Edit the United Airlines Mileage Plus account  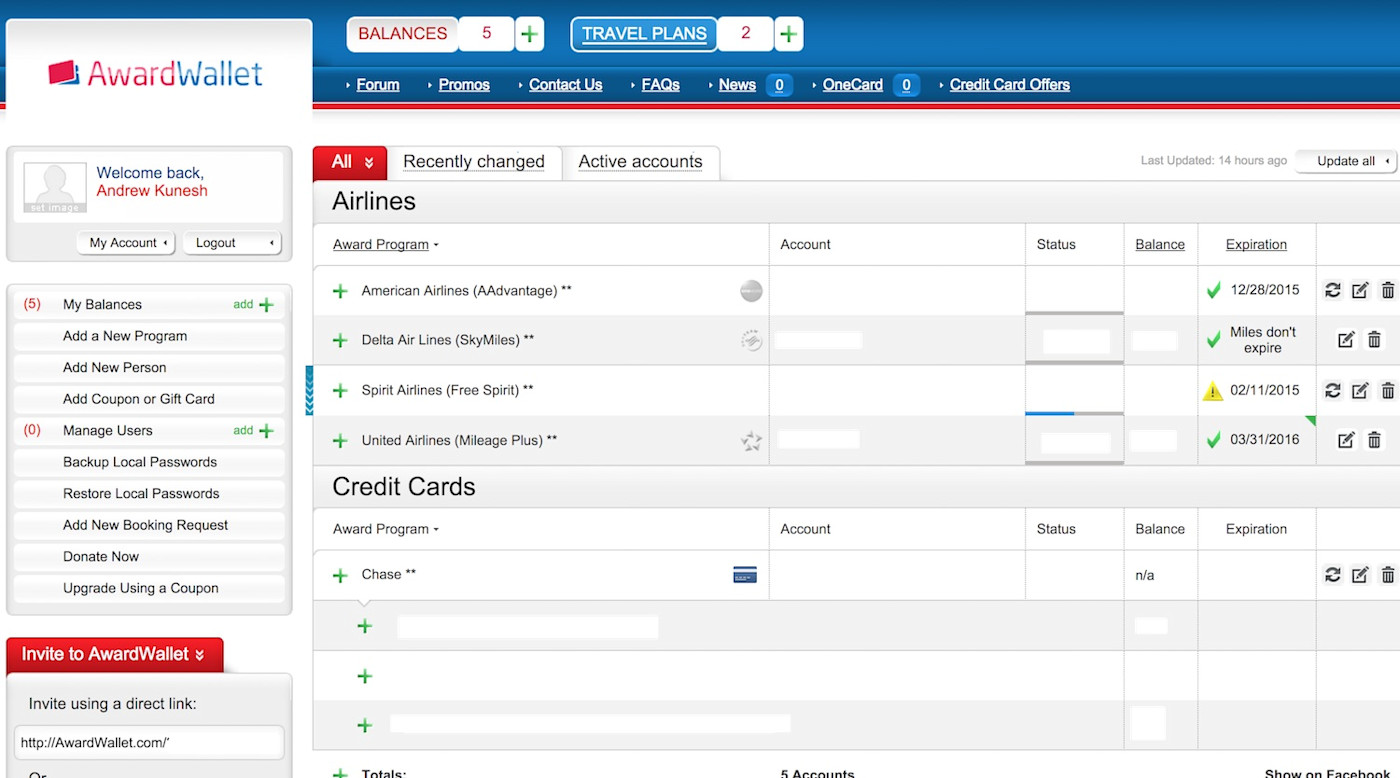(1346, 440)
